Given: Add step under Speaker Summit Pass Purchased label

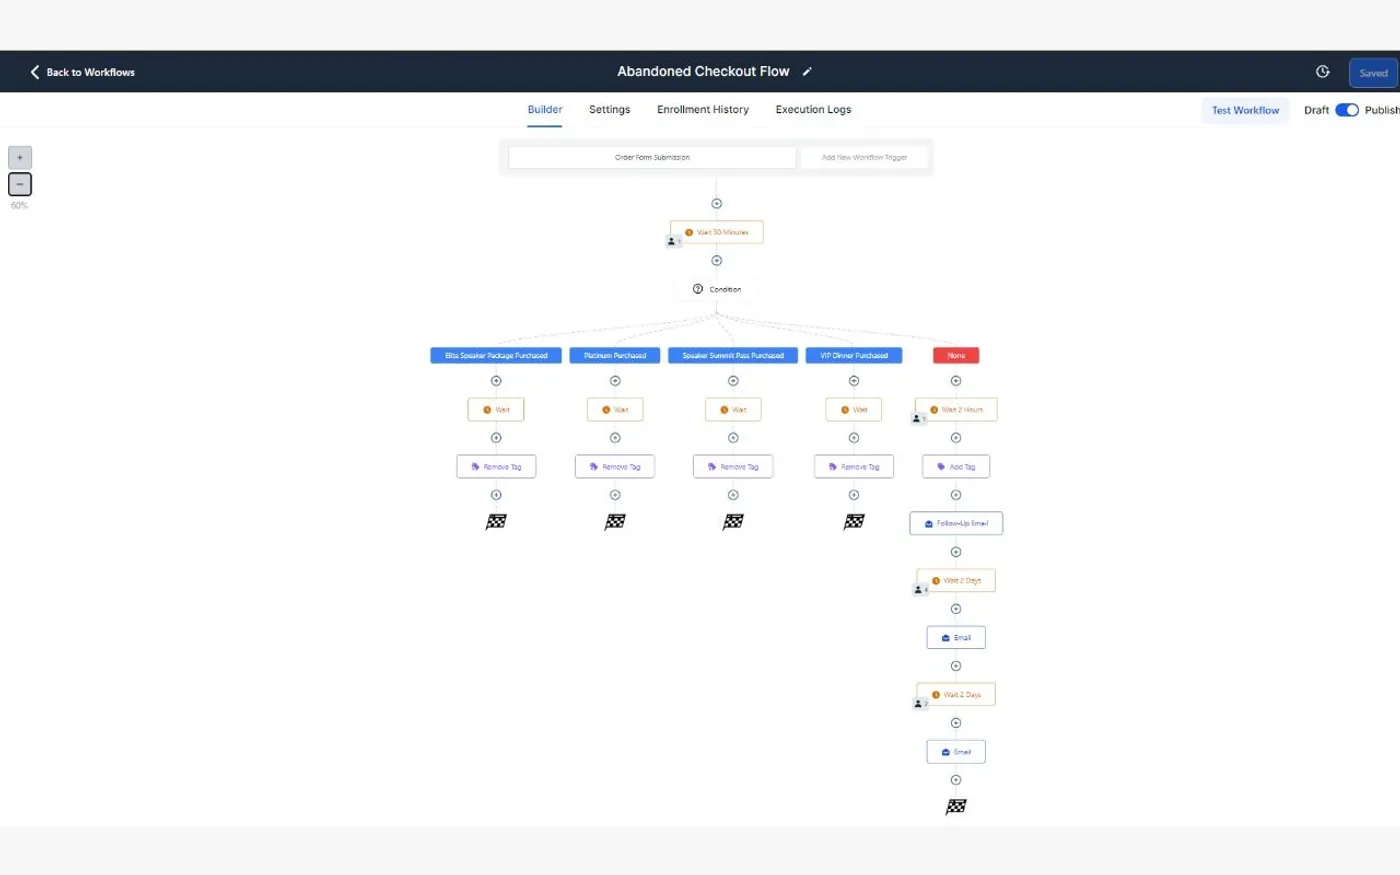Looking at the screenshot, I should click(x=733, y=381).
